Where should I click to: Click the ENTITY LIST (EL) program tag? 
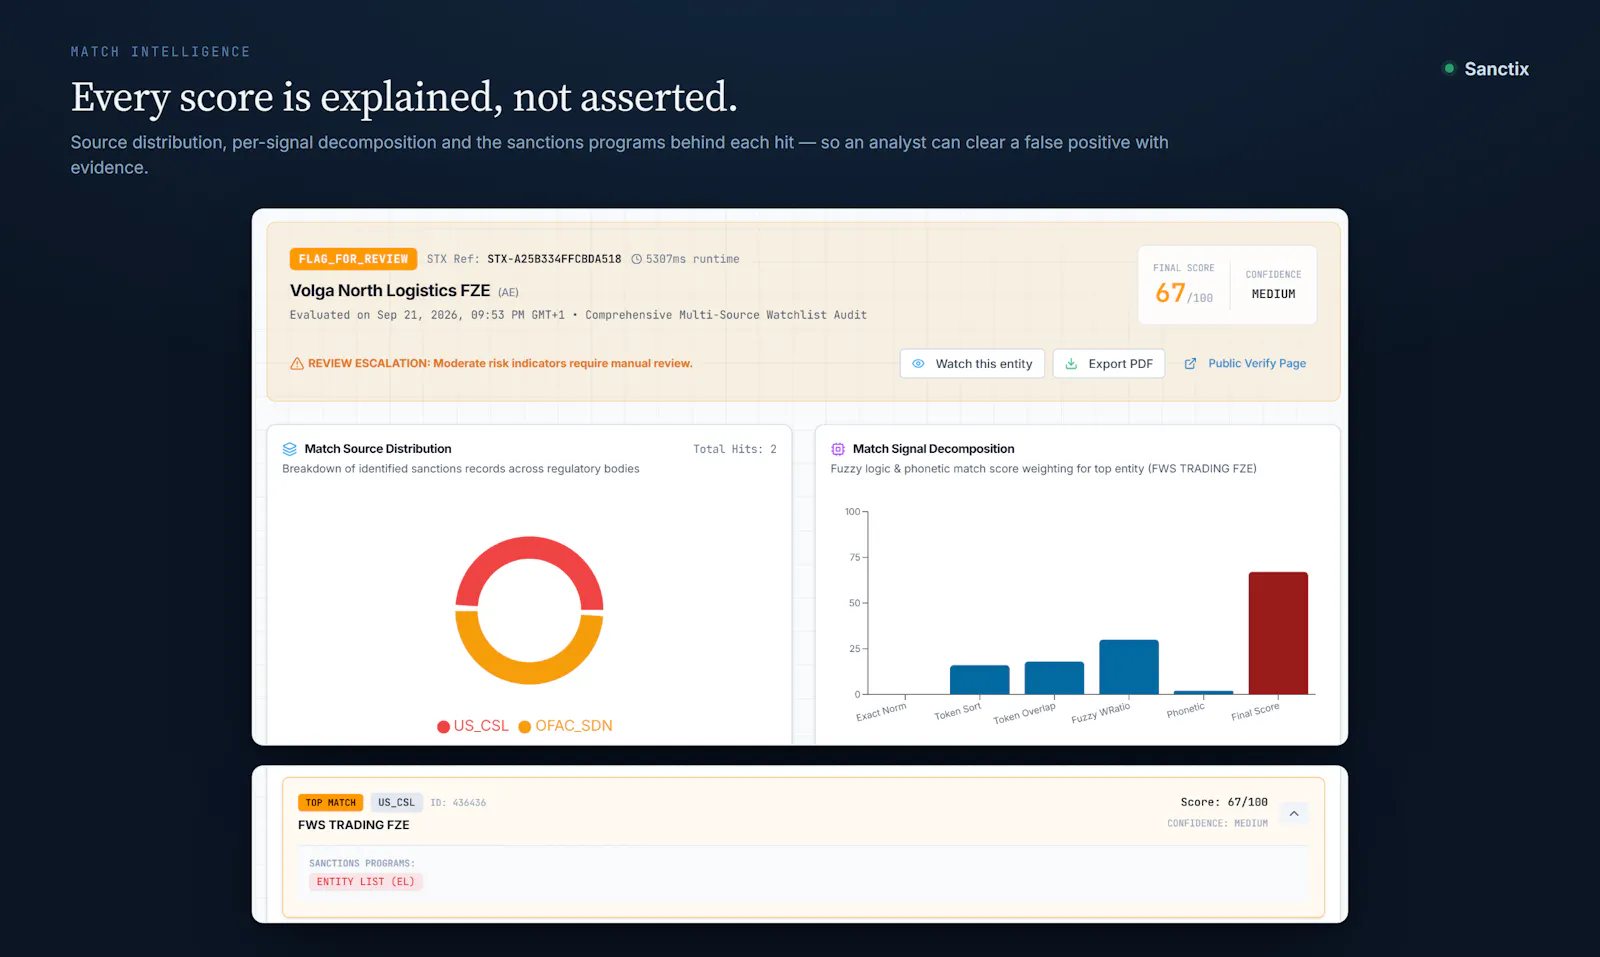[x=366, y=882]
